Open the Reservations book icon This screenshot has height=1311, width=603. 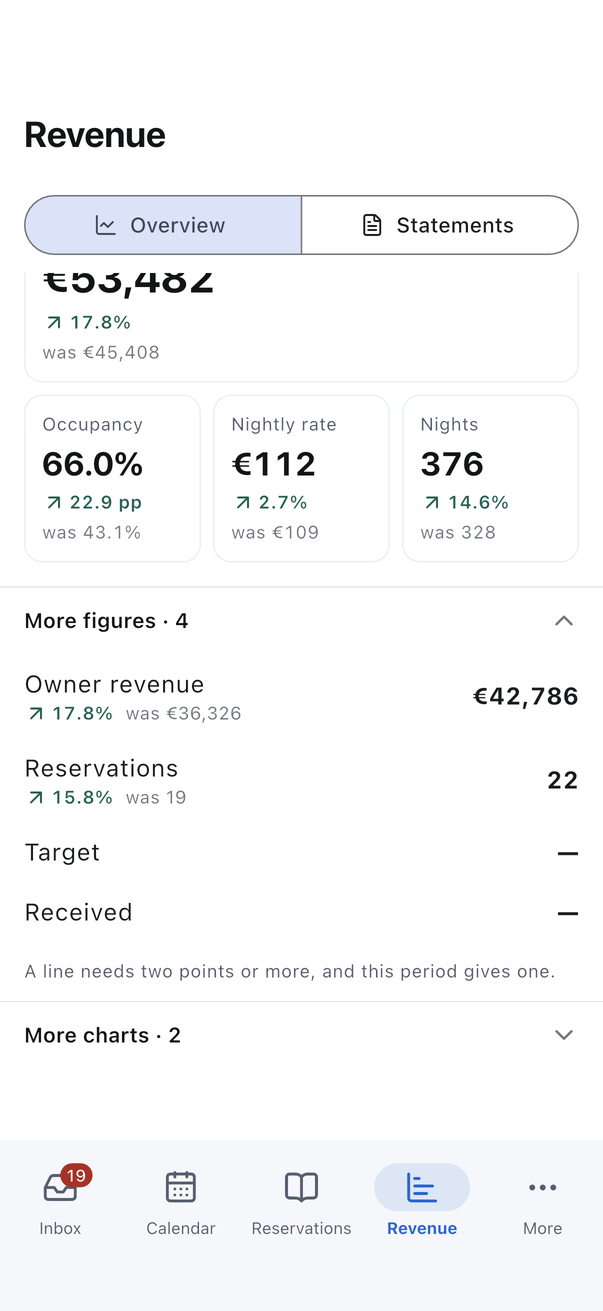[x=301, y=1187]
